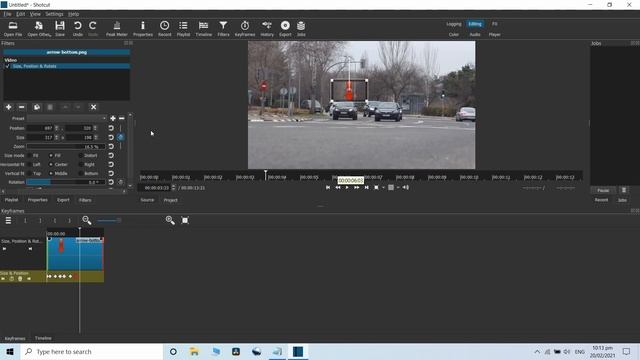Viewport: 640px width, 360px height.
Task: Open the Edit menu
Action: coord(20,14)
